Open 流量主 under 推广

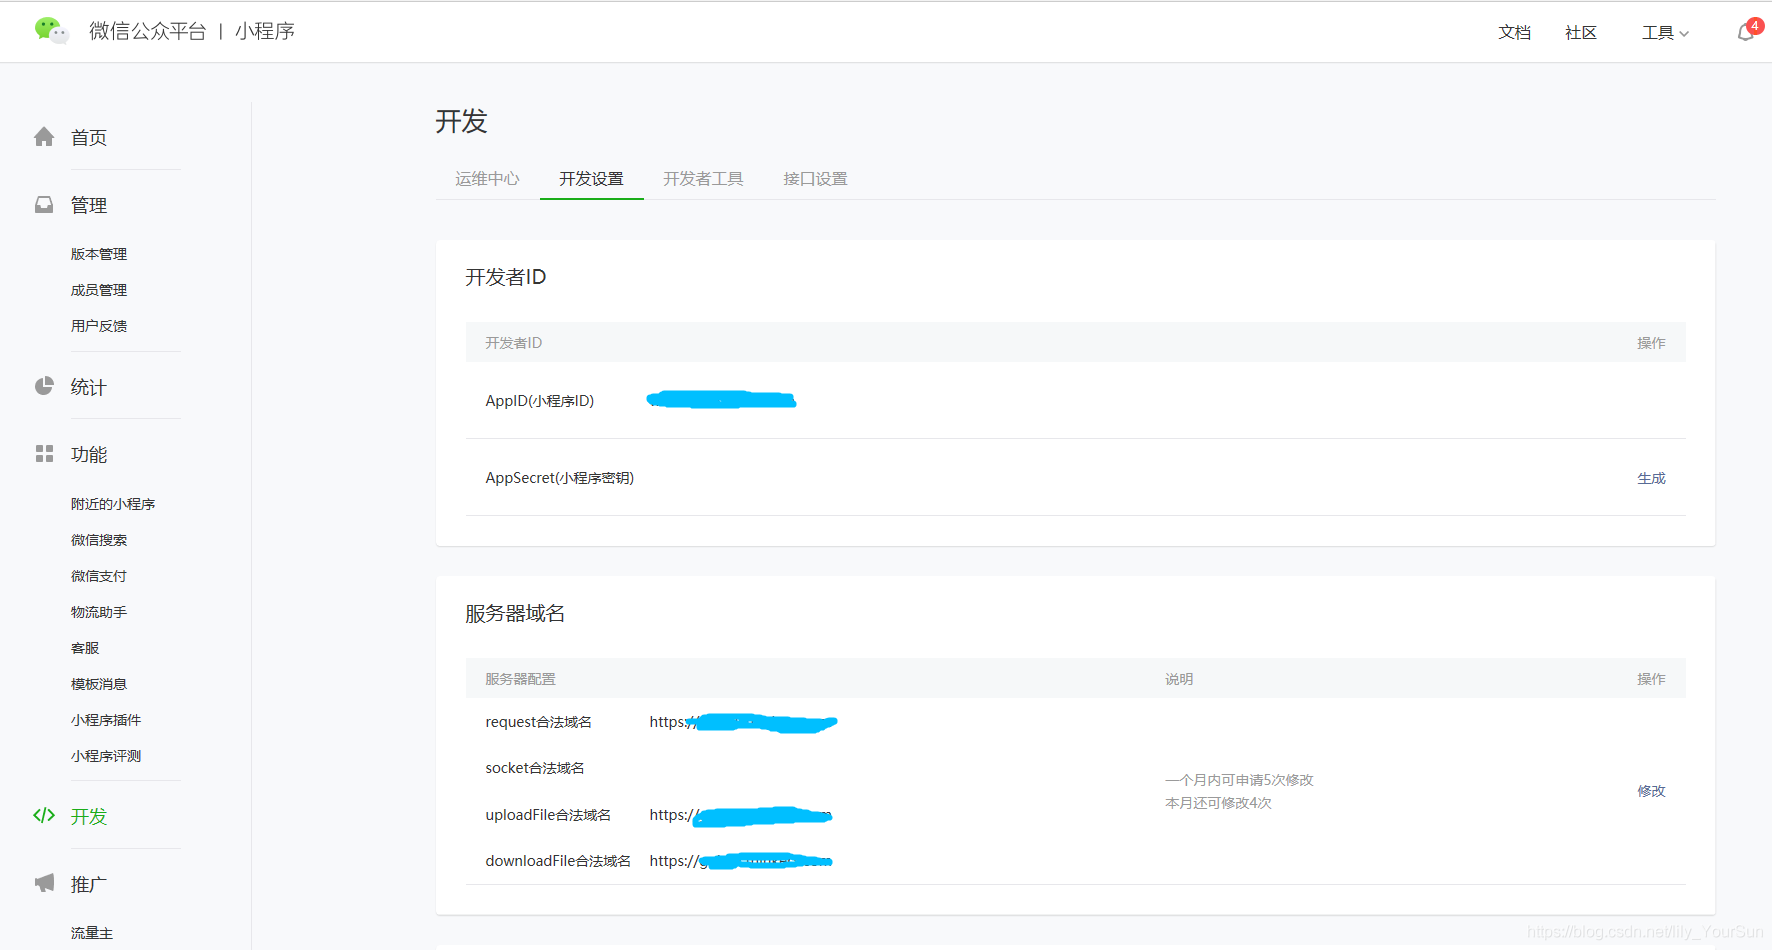[91, 932]
